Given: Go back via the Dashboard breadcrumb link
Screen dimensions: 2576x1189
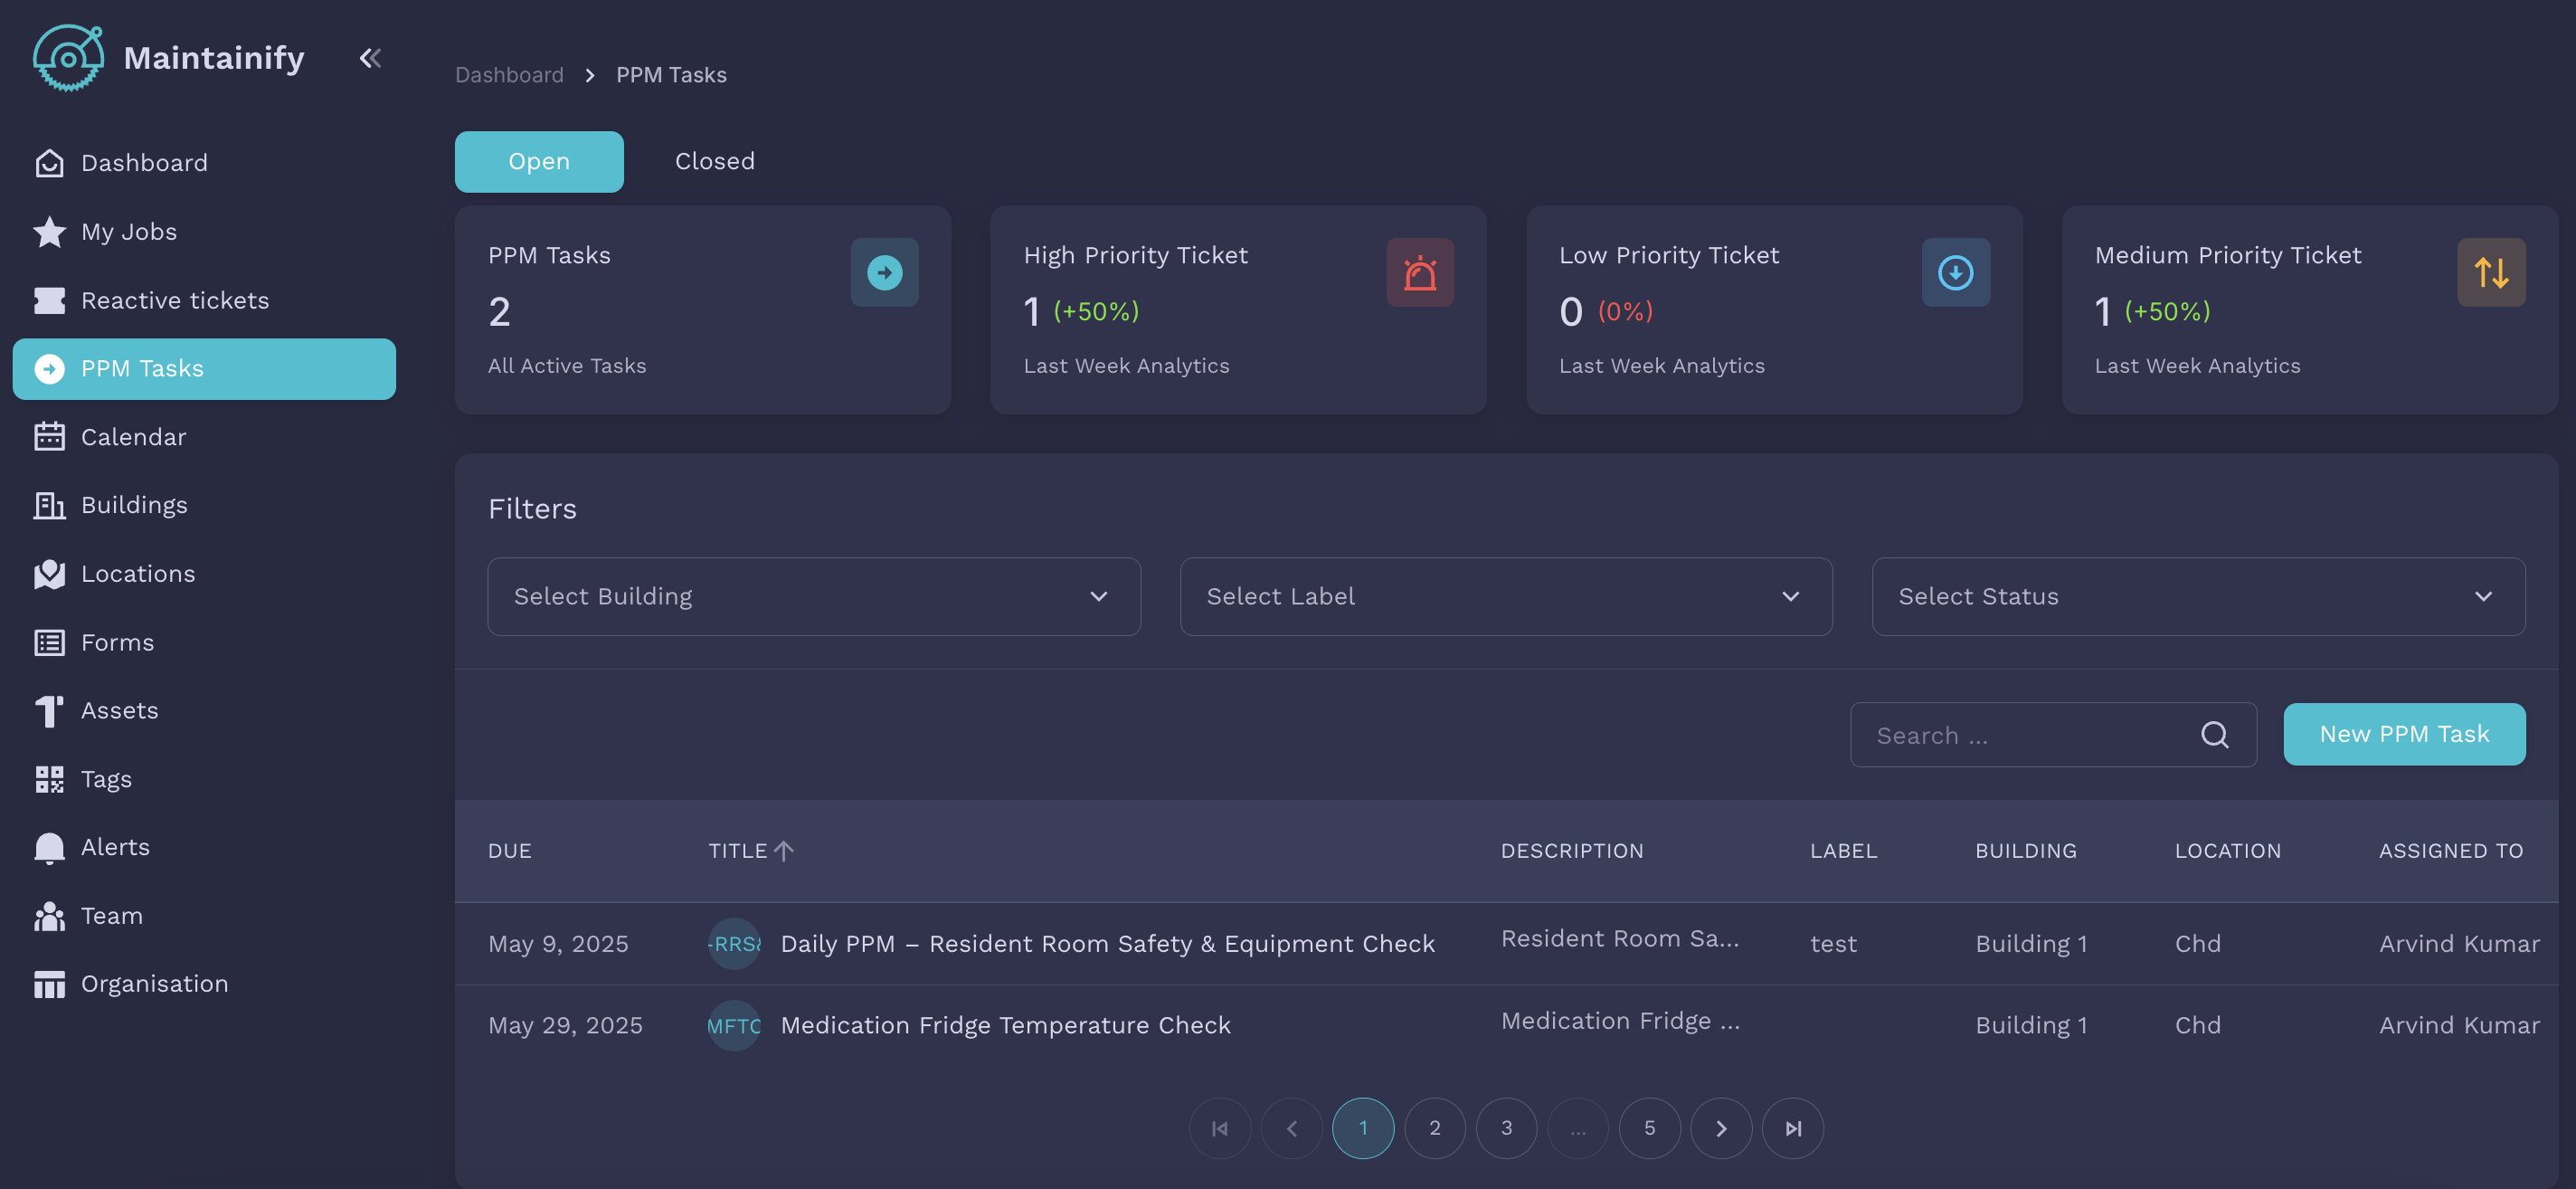Looking at the screenshot, I should pos(509,74).
